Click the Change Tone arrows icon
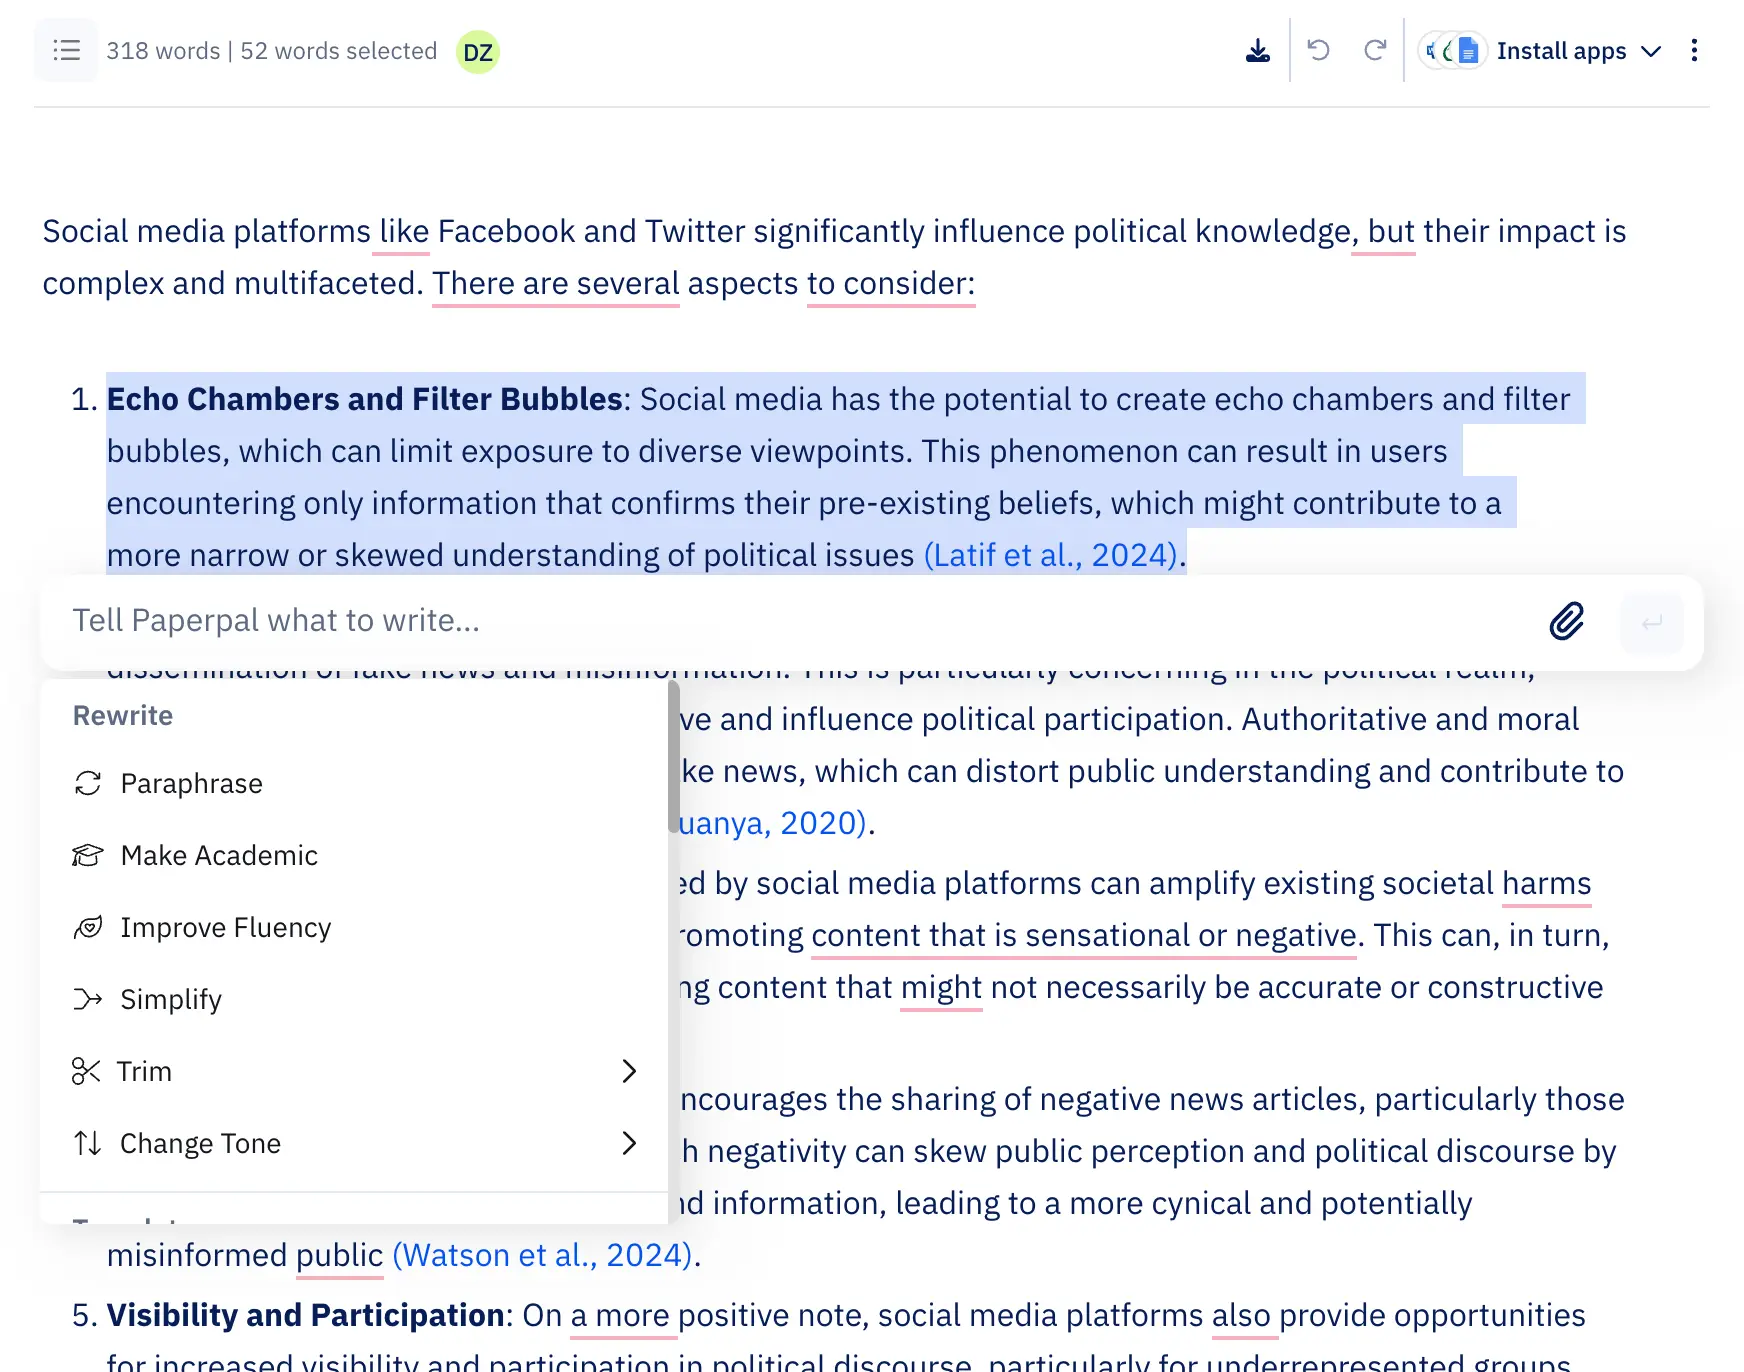Screen dimensions: 1744x1372 (88, 1143)
